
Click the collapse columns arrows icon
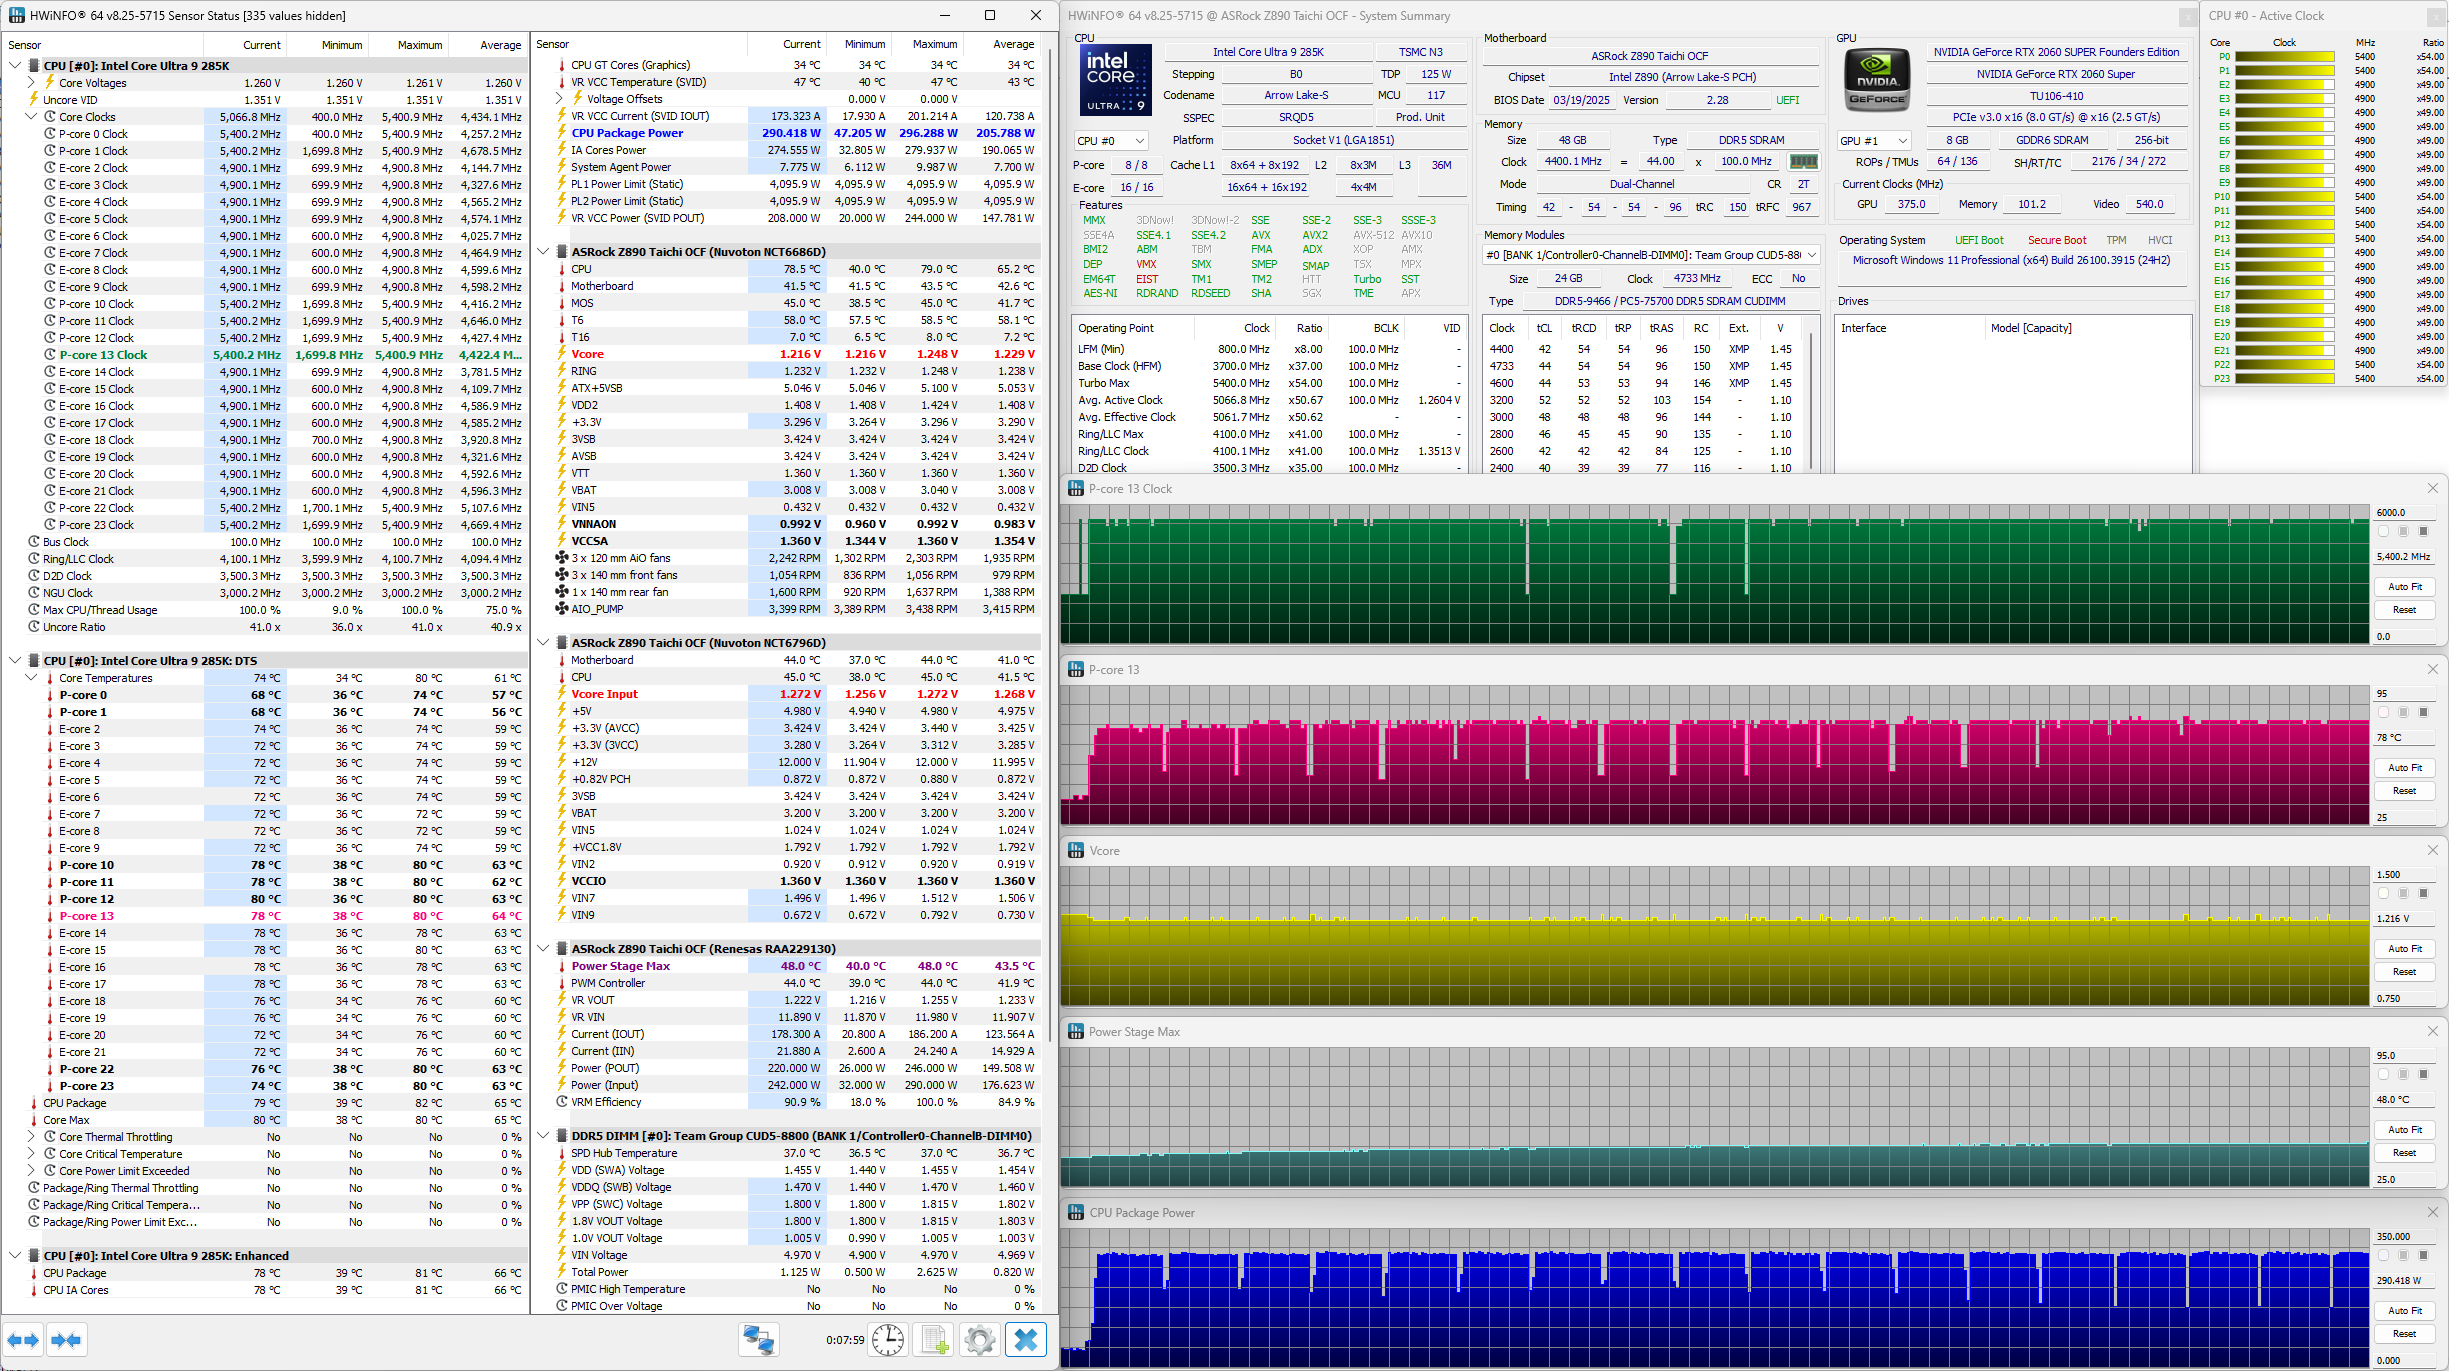click(x=66, y=1340)
